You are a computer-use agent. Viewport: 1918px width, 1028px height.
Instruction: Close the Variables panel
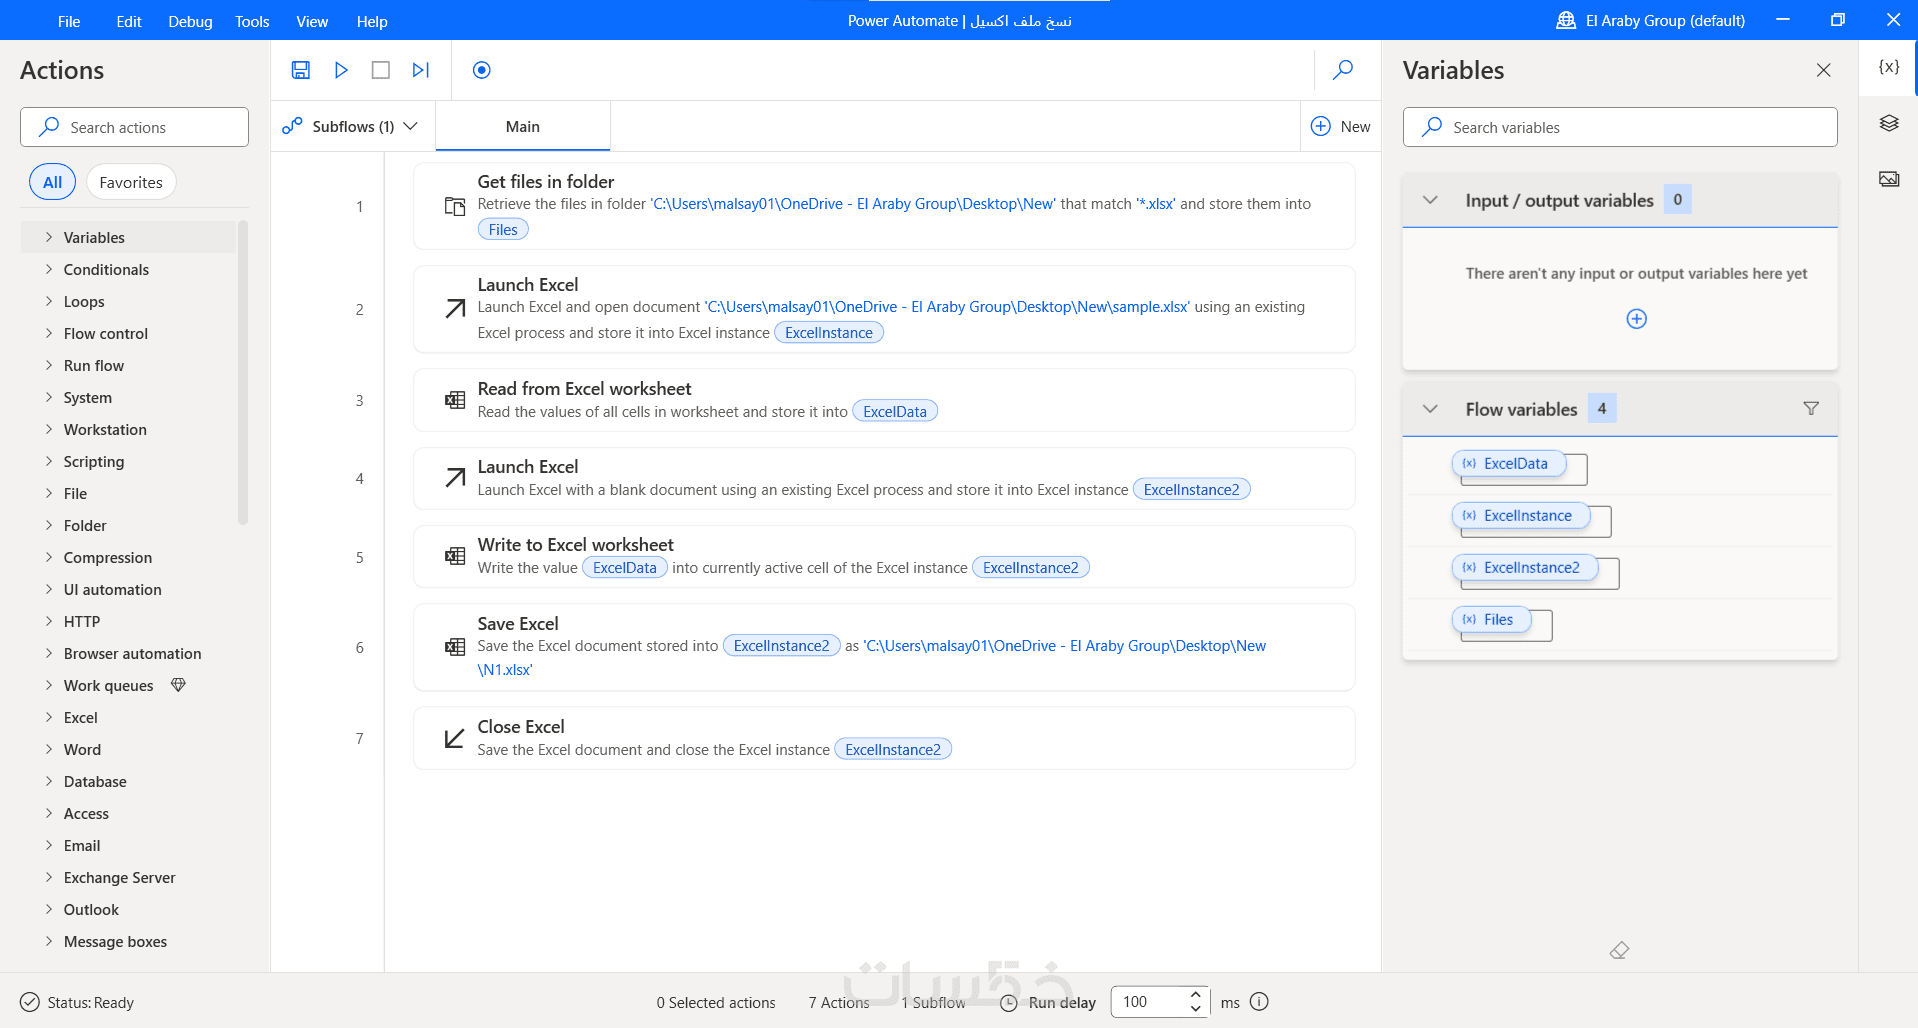coord(1824,70)
